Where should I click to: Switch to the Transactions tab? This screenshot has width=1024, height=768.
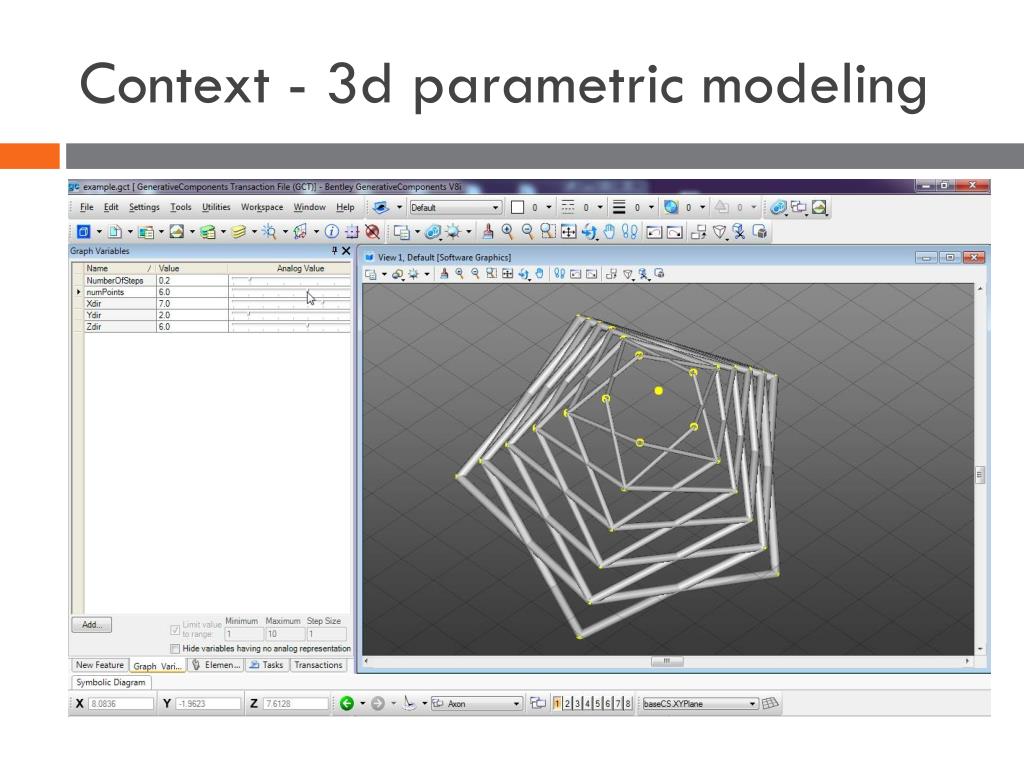[318, 665]
